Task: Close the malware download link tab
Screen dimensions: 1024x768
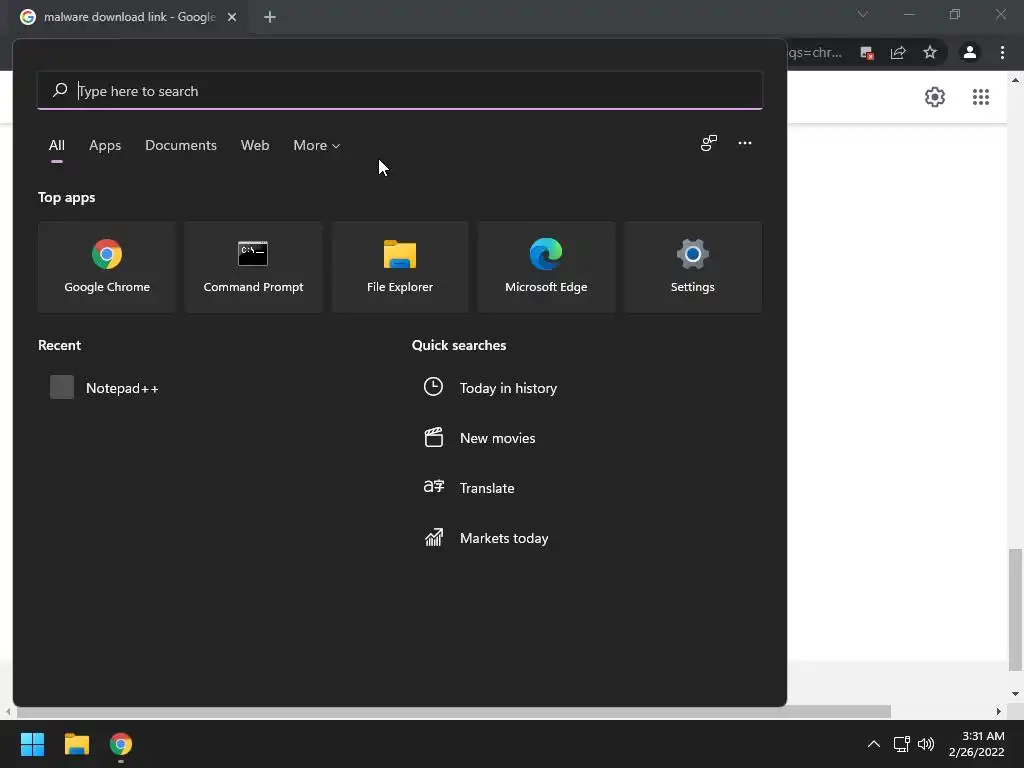Action: coord(232,17)
